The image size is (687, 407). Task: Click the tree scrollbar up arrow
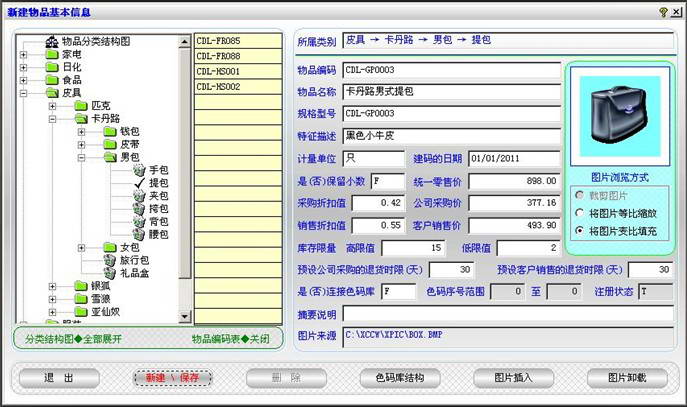click(x=184, y=42)
